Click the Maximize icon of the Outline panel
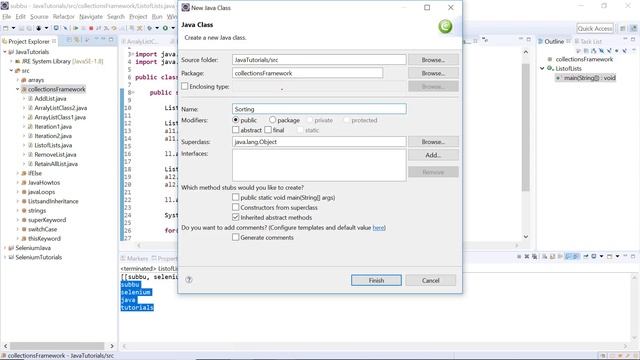 (633, 39)
